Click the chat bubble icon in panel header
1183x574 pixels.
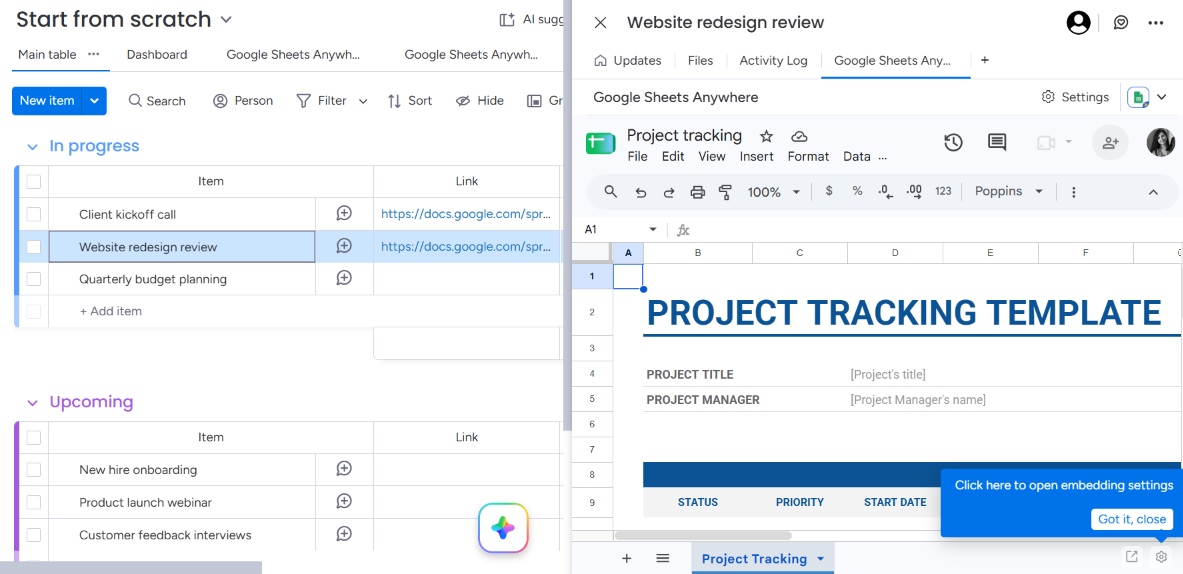point(1121,23)
